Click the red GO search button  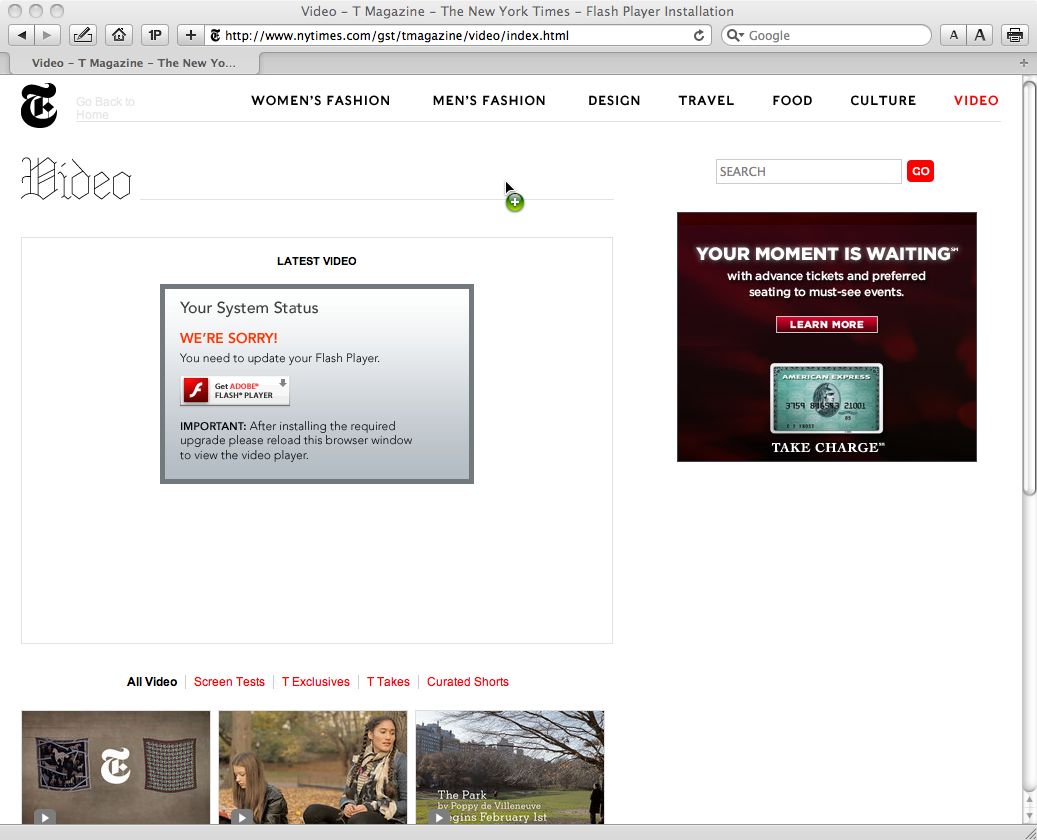click(920, 171)
